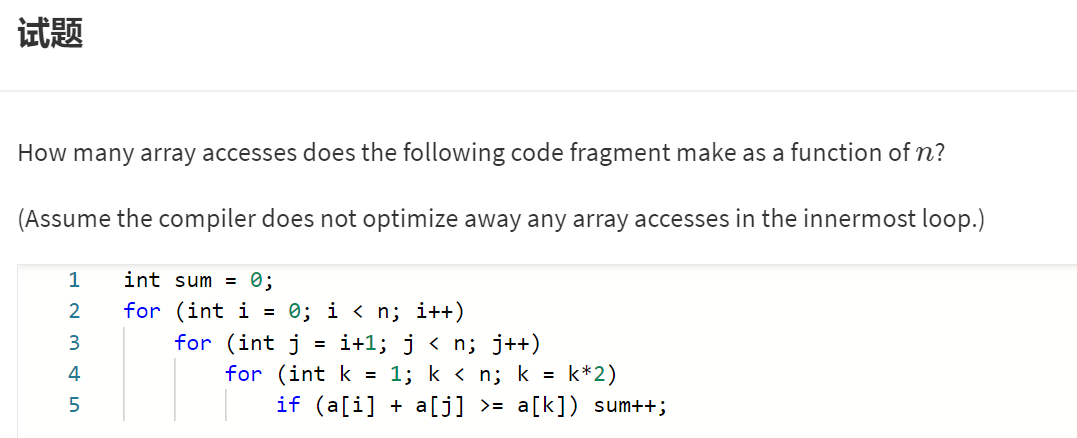This screenshot has height=438, width=1077.
Task: Click 'j = i+1' in the second loop
Action: tap(332, 343)
